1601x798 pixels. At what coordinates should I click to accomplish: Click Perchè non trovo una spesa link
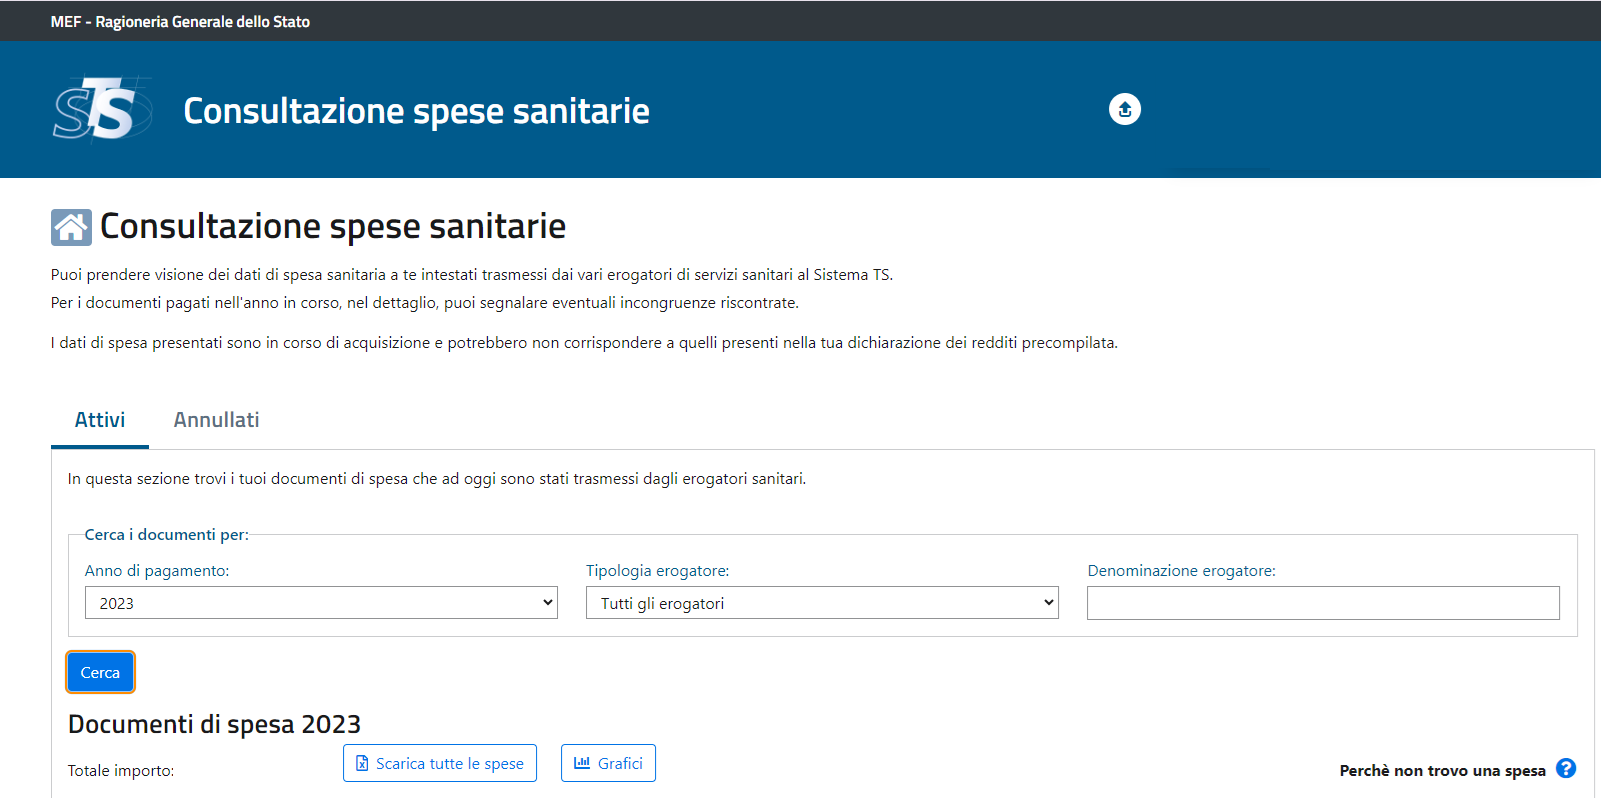(1442, 770)
